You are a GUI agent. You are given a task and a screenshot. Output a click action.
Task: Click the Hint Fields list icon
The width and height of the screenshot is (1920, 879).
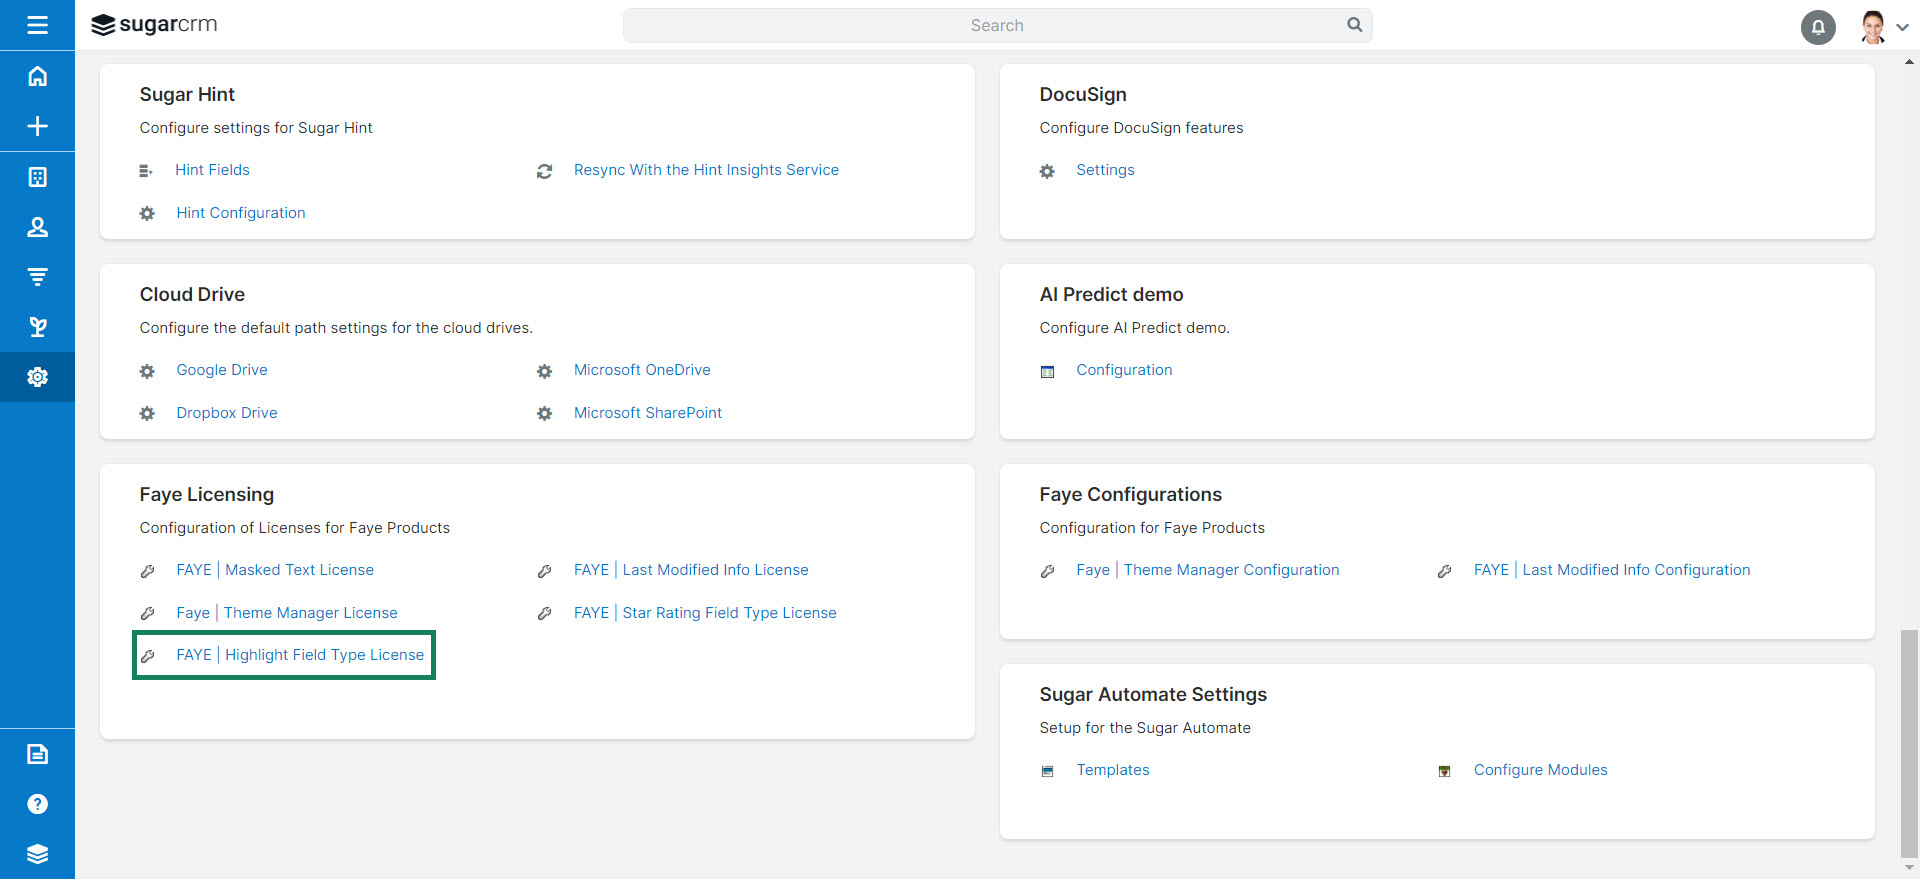click(x=146, y=171)
